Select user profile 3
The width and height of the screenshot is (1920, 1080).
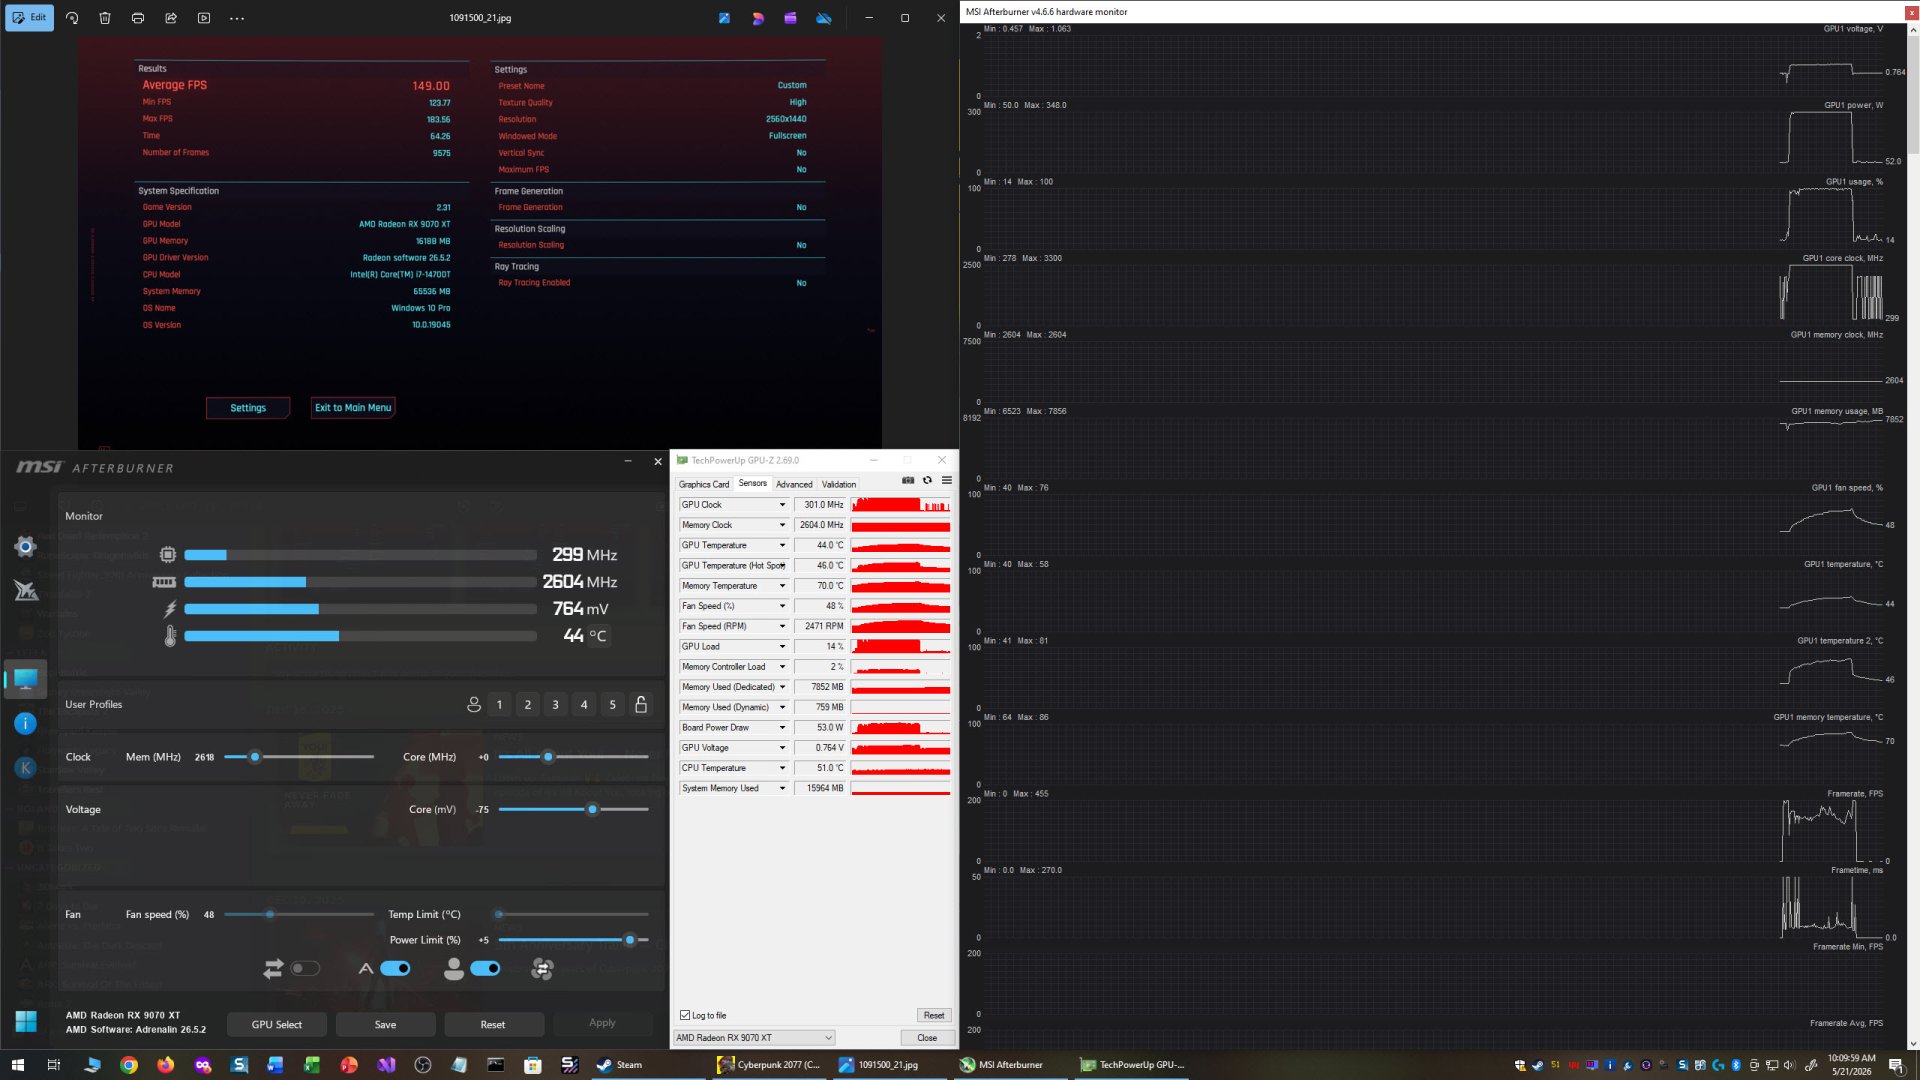coord(556,704)
